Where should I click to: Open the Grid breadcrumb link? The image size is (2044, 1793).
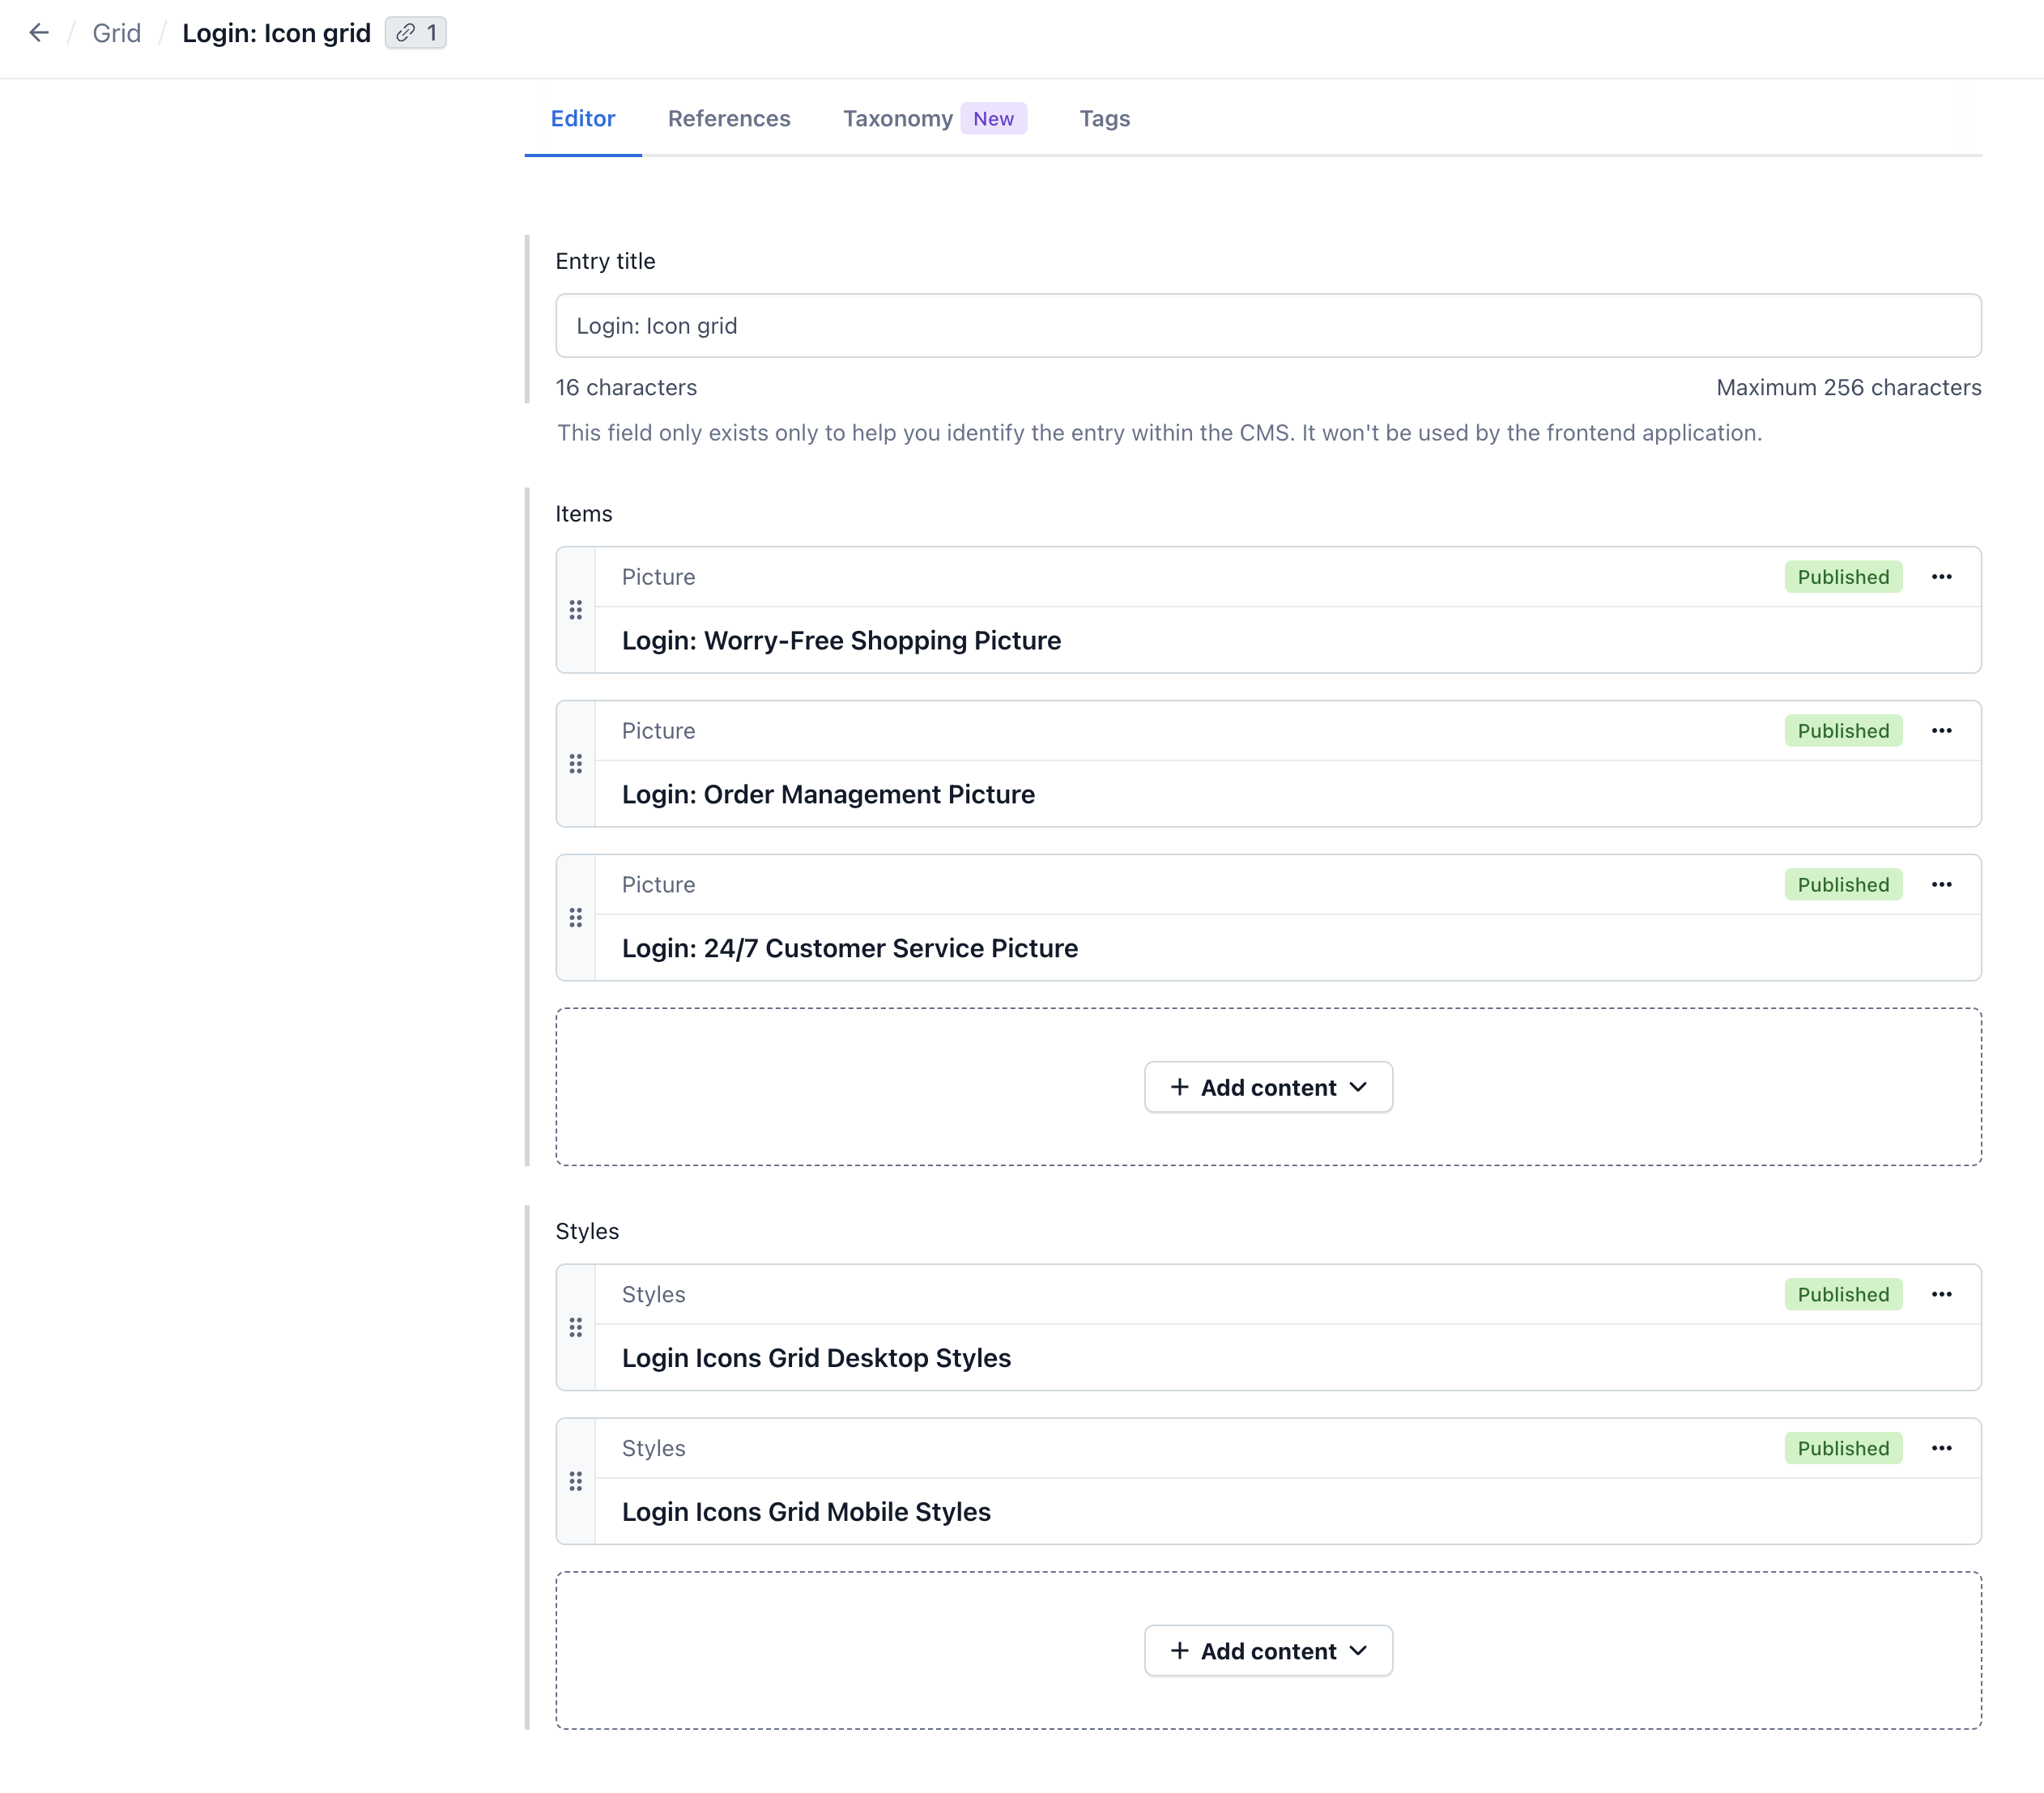point(116,33)
